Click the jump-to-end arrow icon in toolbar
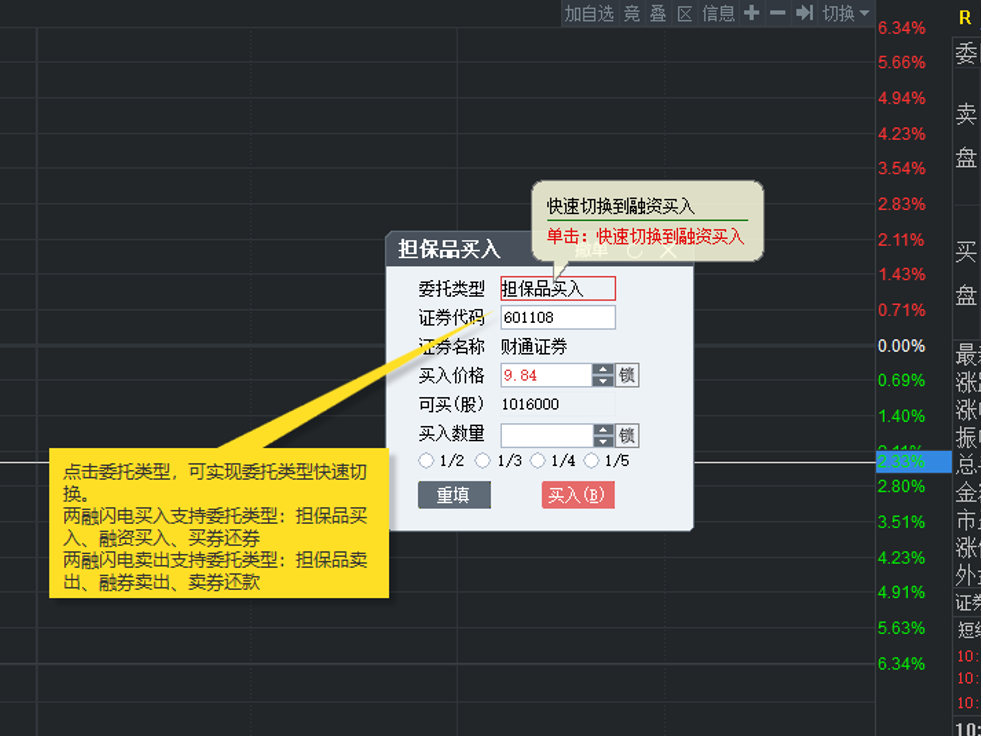The image size is (983, 736). click(804, 13)
